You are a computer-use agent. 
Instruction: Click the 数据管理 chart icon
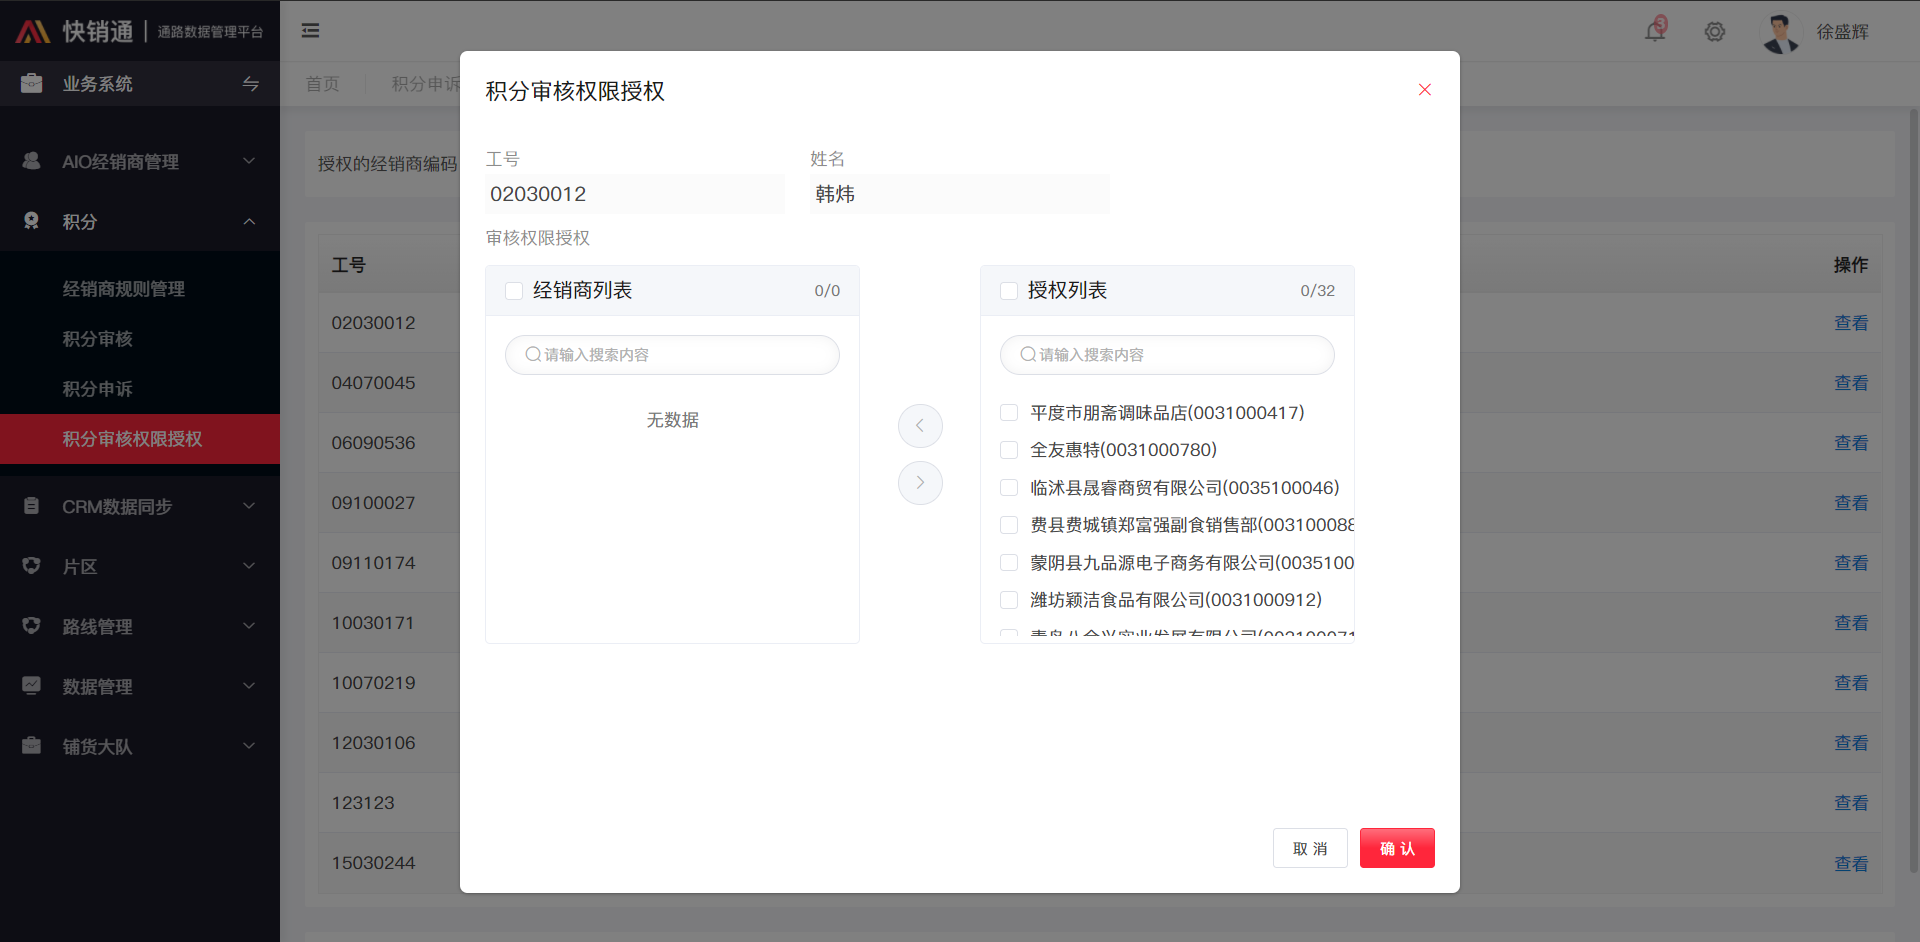tap(32, 686)
